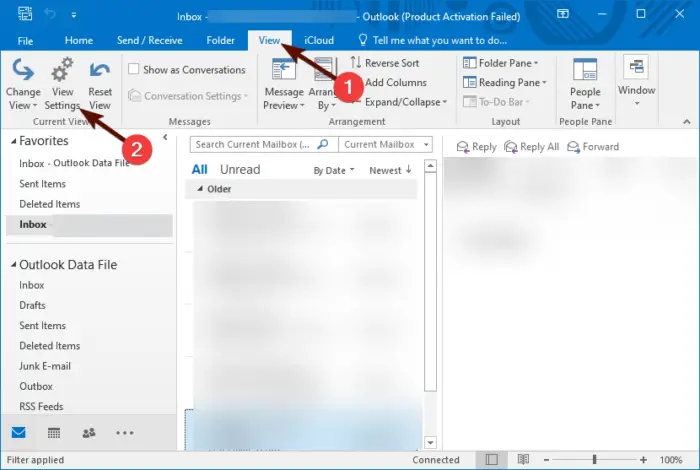This screenshot has height=470, width=700.
Task: Click Add Columns in Arrangement group
Action: (x=396, y=83)
